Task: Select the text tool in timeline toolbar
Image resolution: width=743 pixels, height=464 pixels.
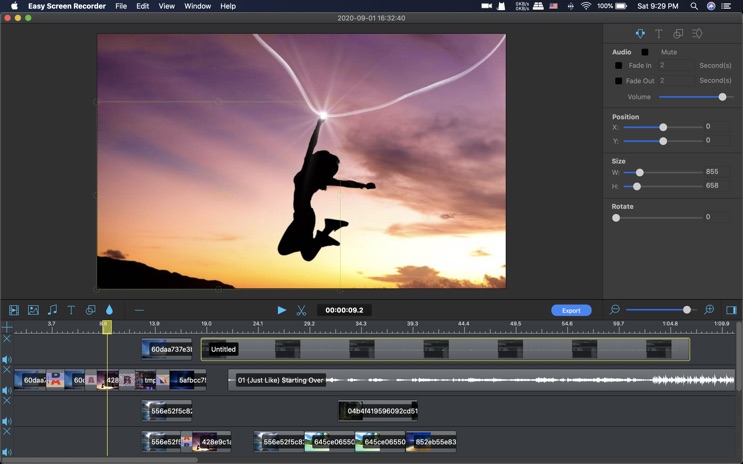Action: click(x=71, y=310)
